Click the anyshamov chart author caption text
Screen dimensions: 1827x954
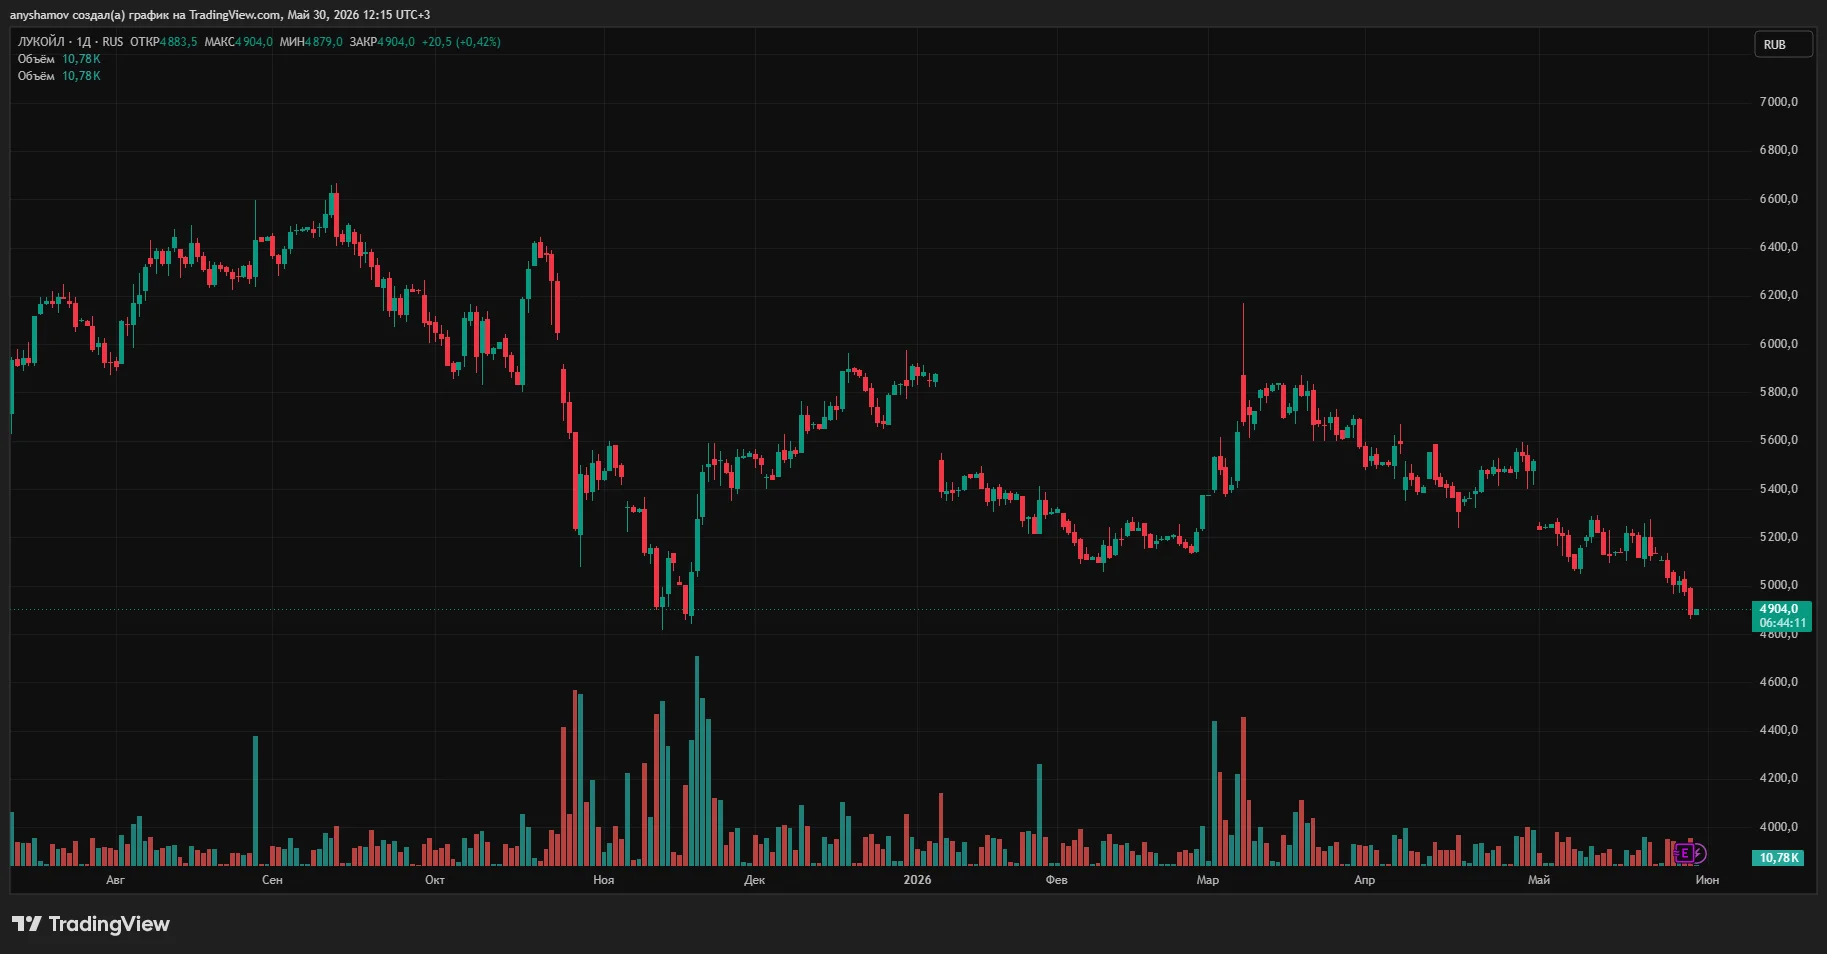(x=220, y=15)
